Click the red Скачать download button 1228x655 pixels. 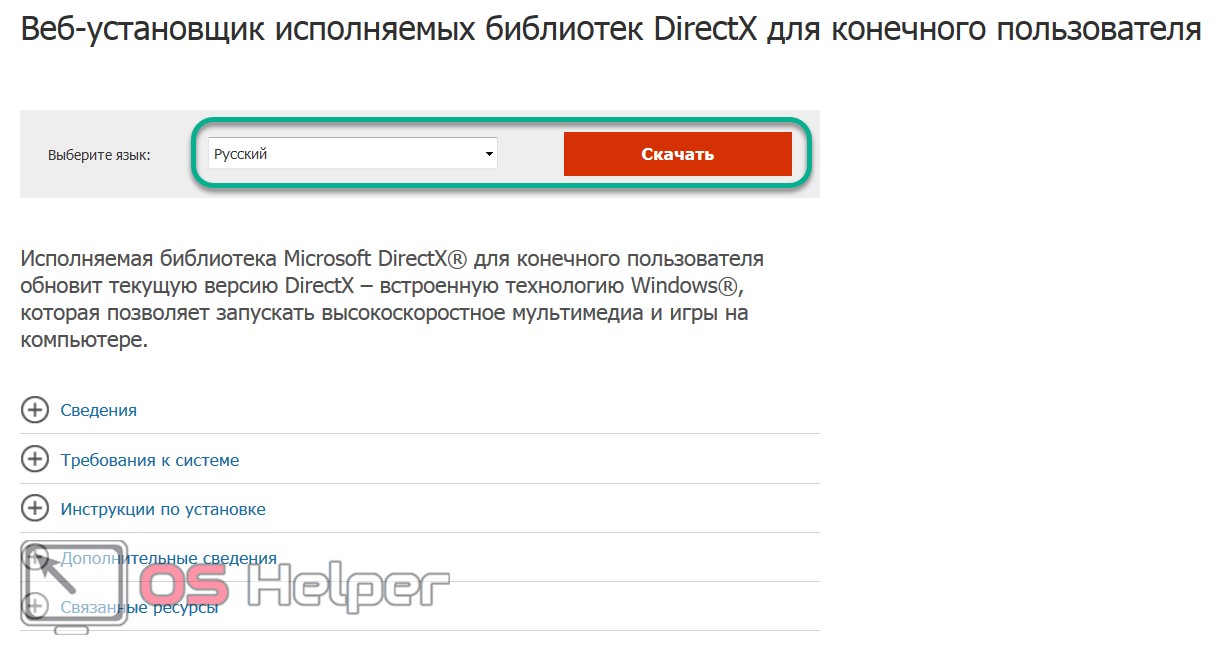678,154
